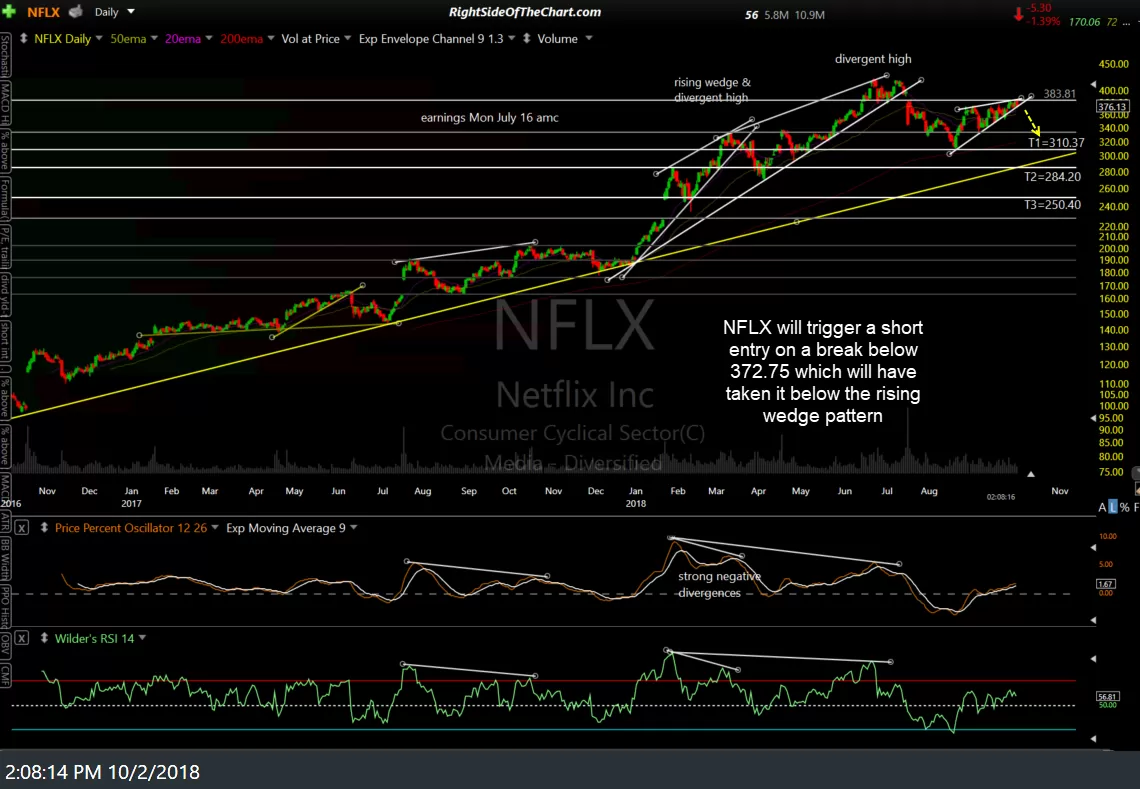Screen dimensions: 1140x789
Task: Open Exp Envelope Channel 9 1.3 dropdown
Action: pos(511,39)
